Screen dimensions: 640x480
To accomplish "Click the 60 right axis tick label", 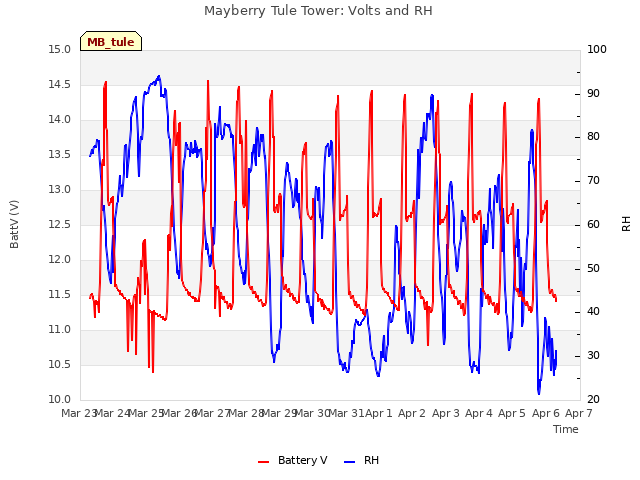I will pyautogui.click(x=593, y=225).
